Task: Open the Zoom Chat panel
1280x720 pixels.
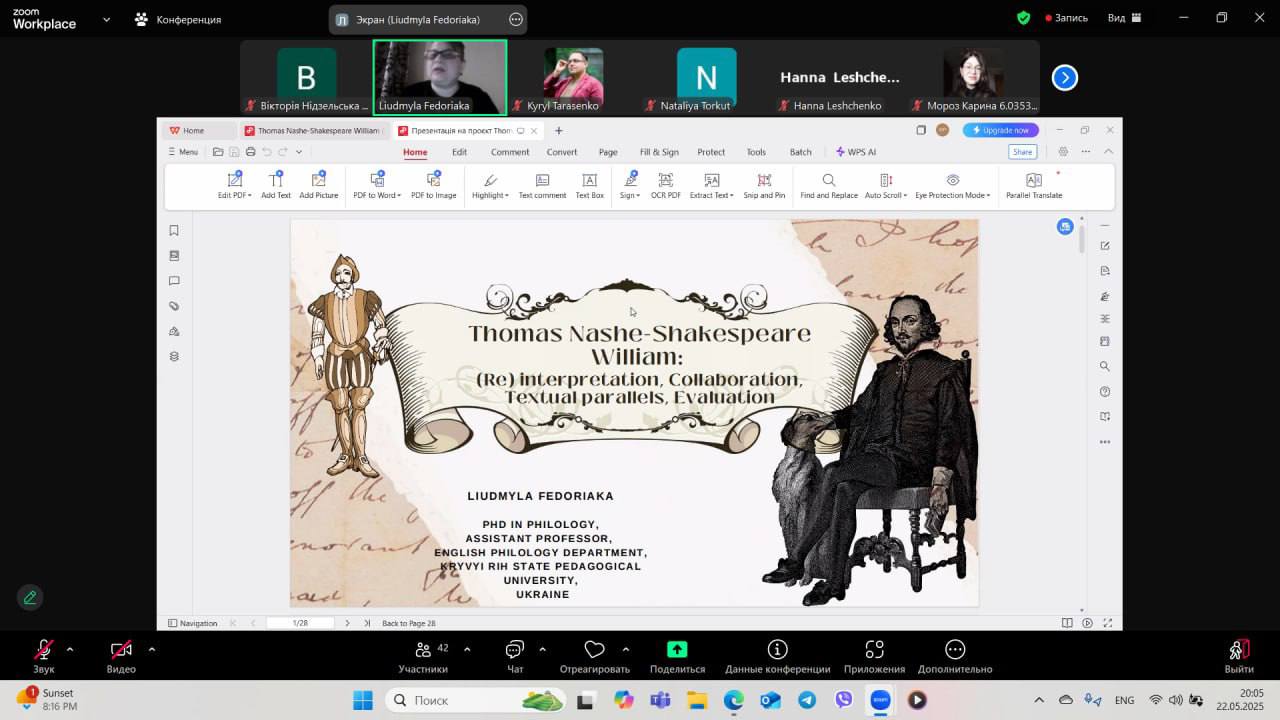Action: click(x=515, y=651)
